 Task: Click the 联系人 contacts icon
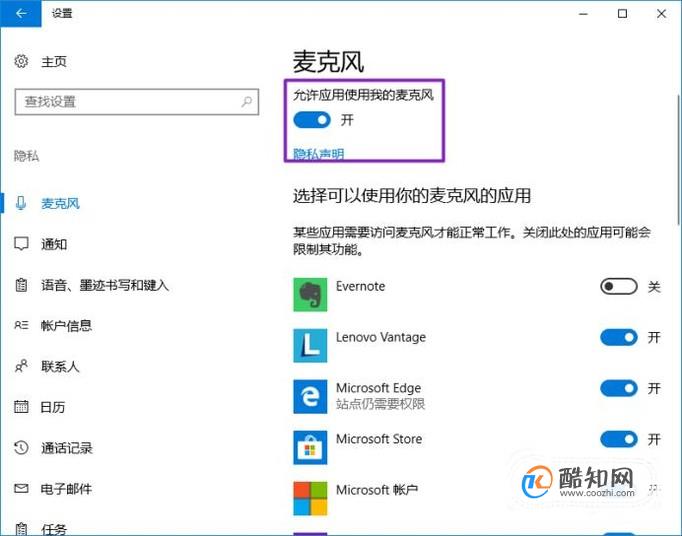21,366
